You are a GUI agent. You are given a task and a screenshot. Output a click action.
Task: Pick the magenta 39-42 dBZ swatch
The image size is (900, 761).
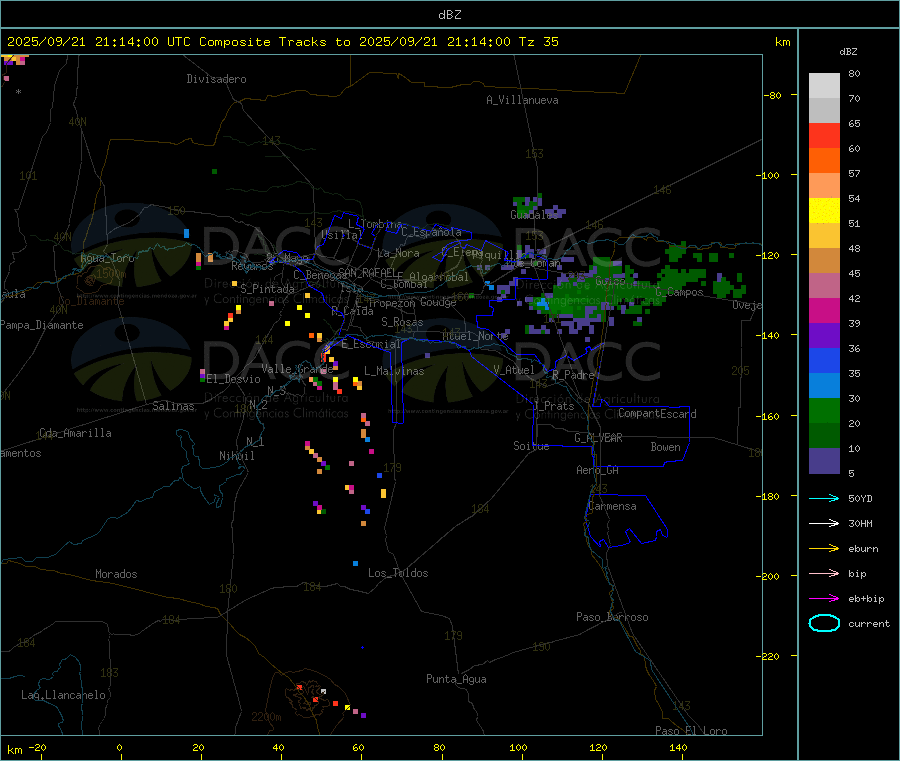click(x=824, y=310)
